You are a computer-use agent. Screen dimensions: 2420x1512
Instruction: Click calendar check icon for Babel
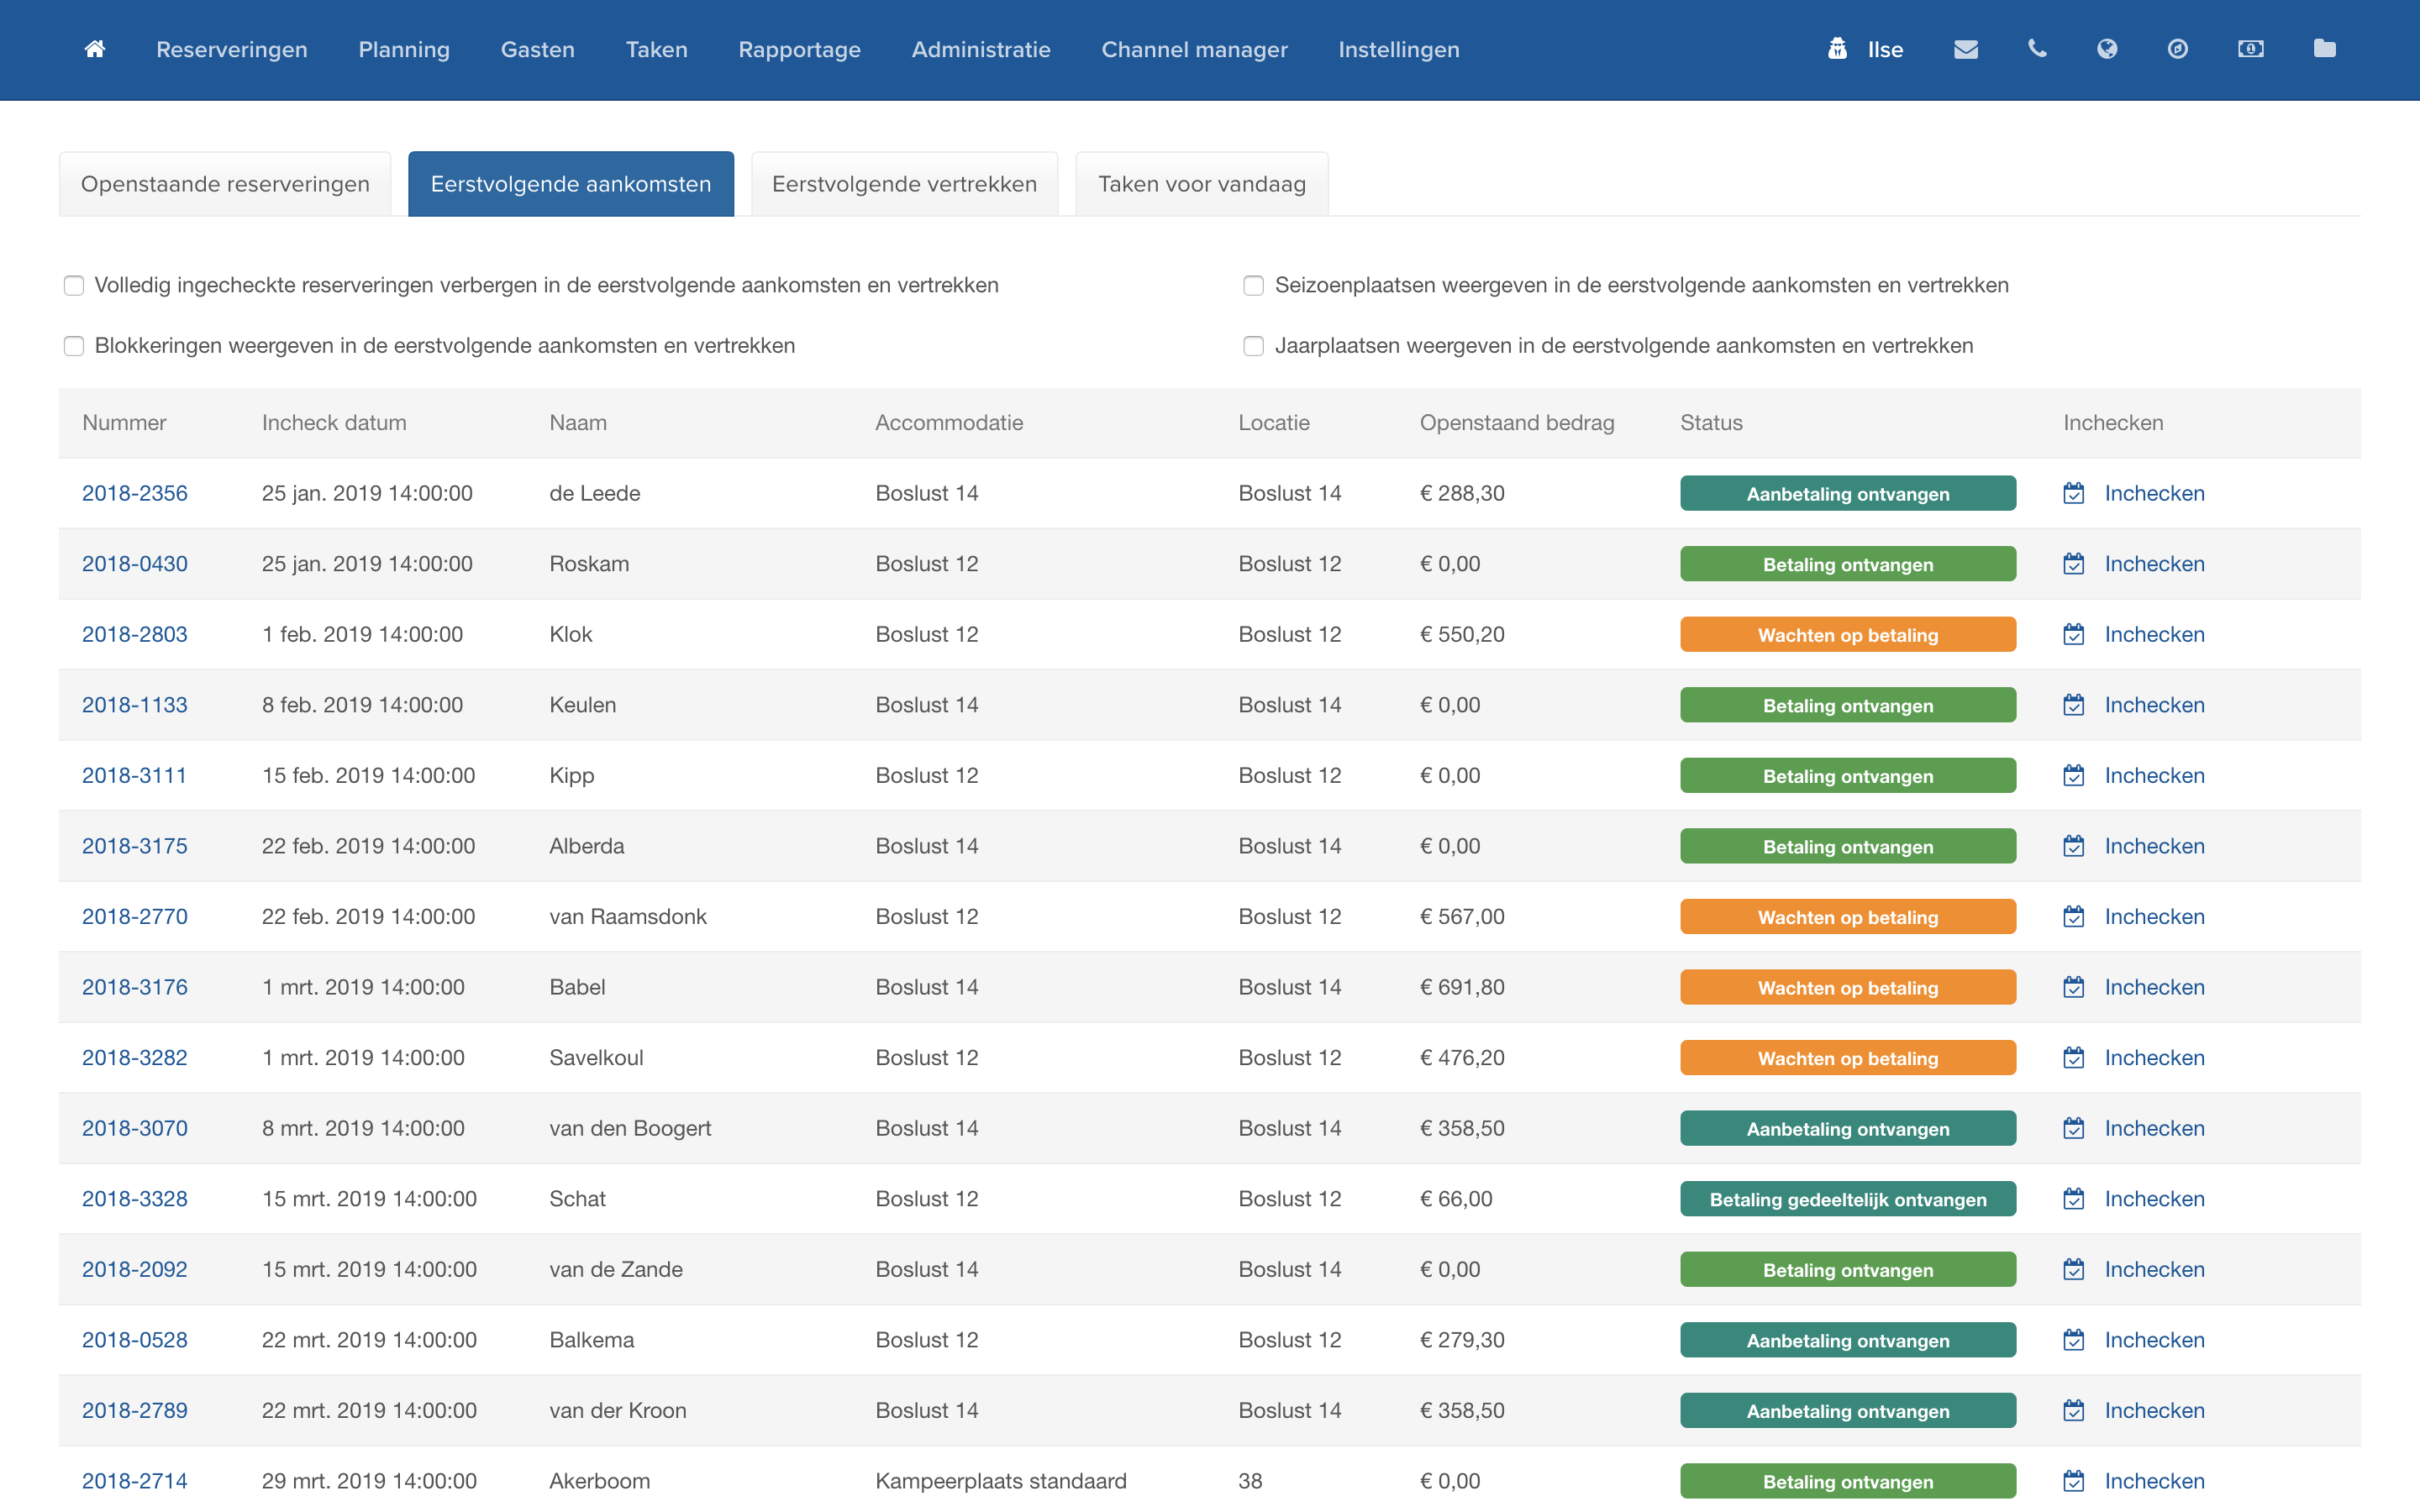point(2074,987)
